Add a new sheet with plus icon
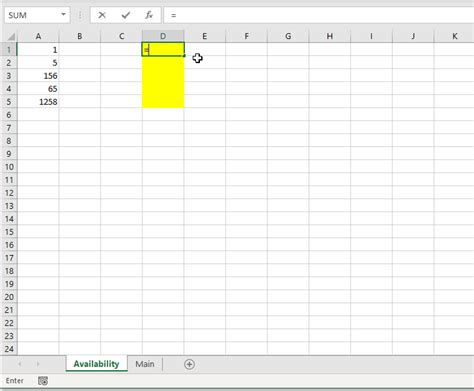The image size is (474, 391). [189, 364]
